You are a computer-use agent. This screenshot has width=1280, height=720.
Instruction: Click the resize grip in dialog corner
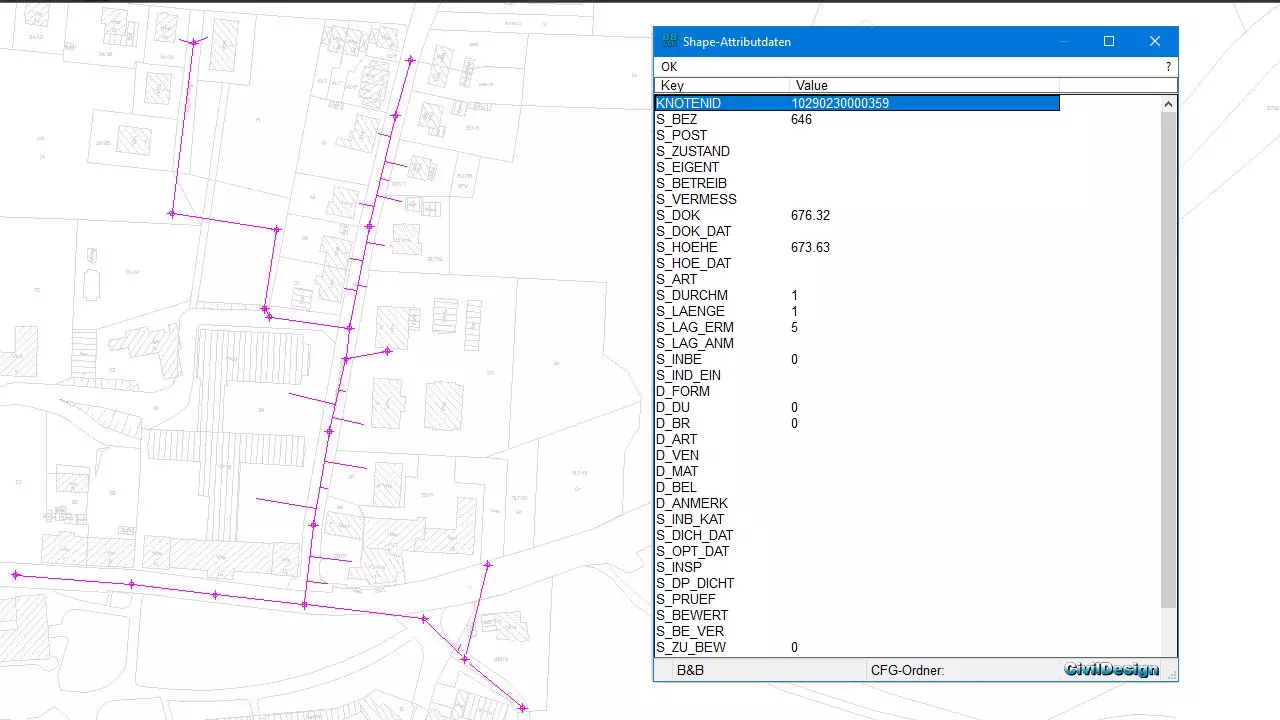coord(1172,675)
